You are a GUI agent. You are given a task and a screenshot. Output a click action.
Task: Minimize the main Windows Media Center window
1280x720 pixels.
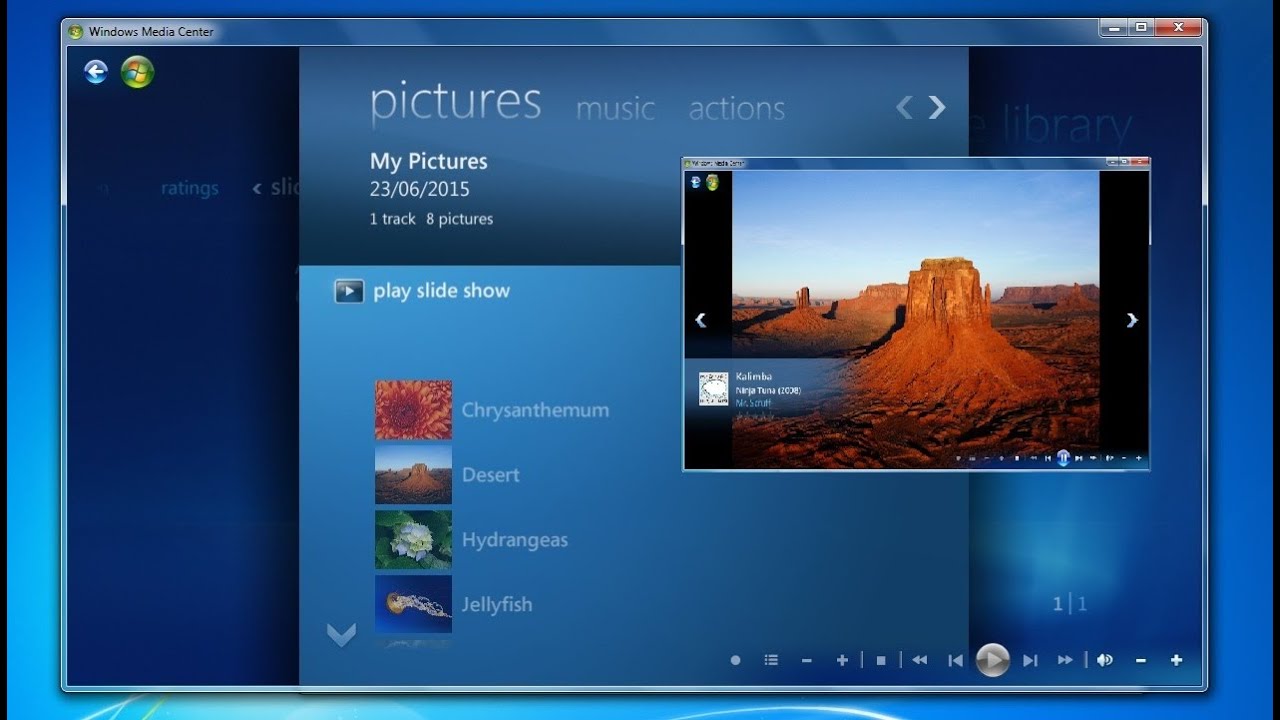click(1114, 28)
